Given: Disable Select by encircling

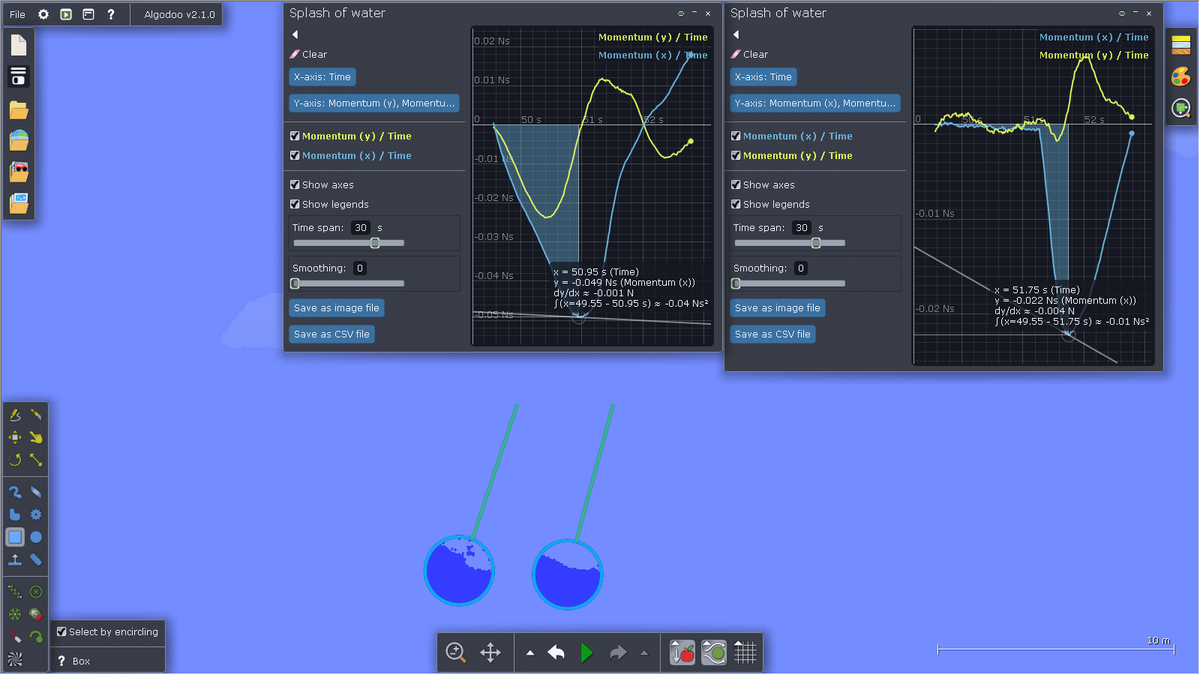Looking at the screenshot, I should click(62, 632).
